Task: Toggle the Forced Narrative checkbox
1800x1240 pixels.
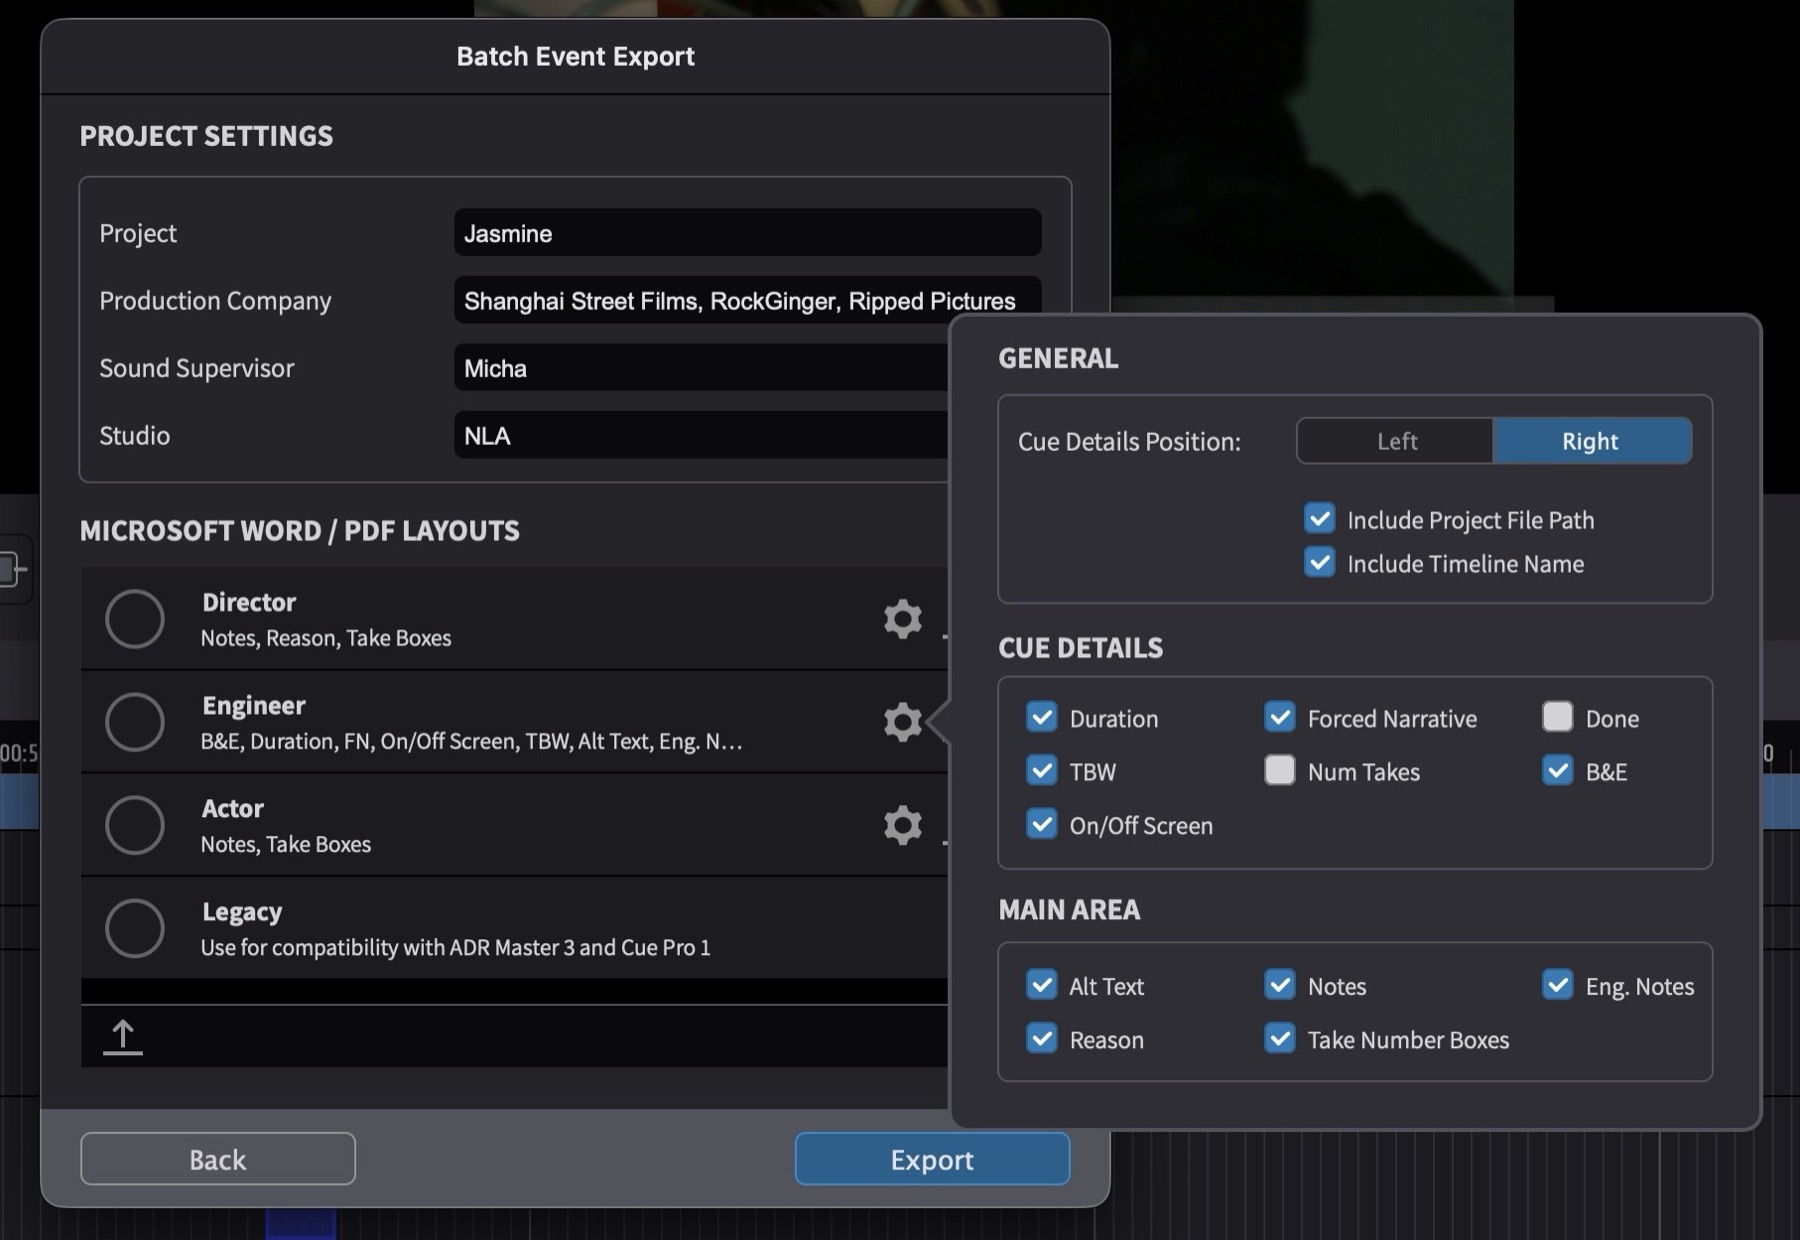Action: pos(1280,717)
